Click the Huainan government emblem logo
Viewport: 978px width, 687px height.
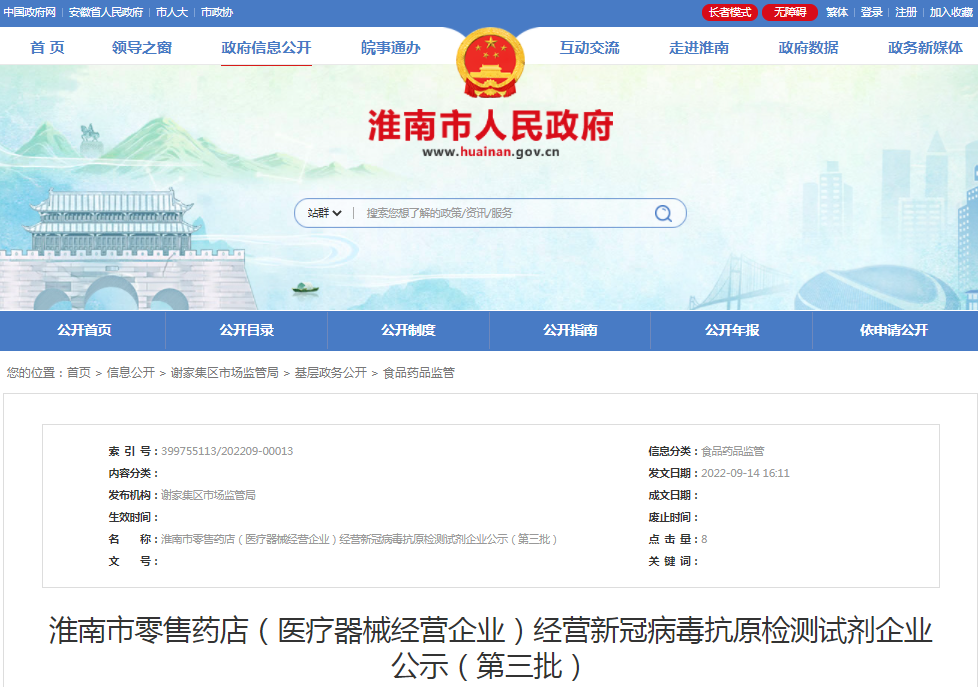coord(488,60)
